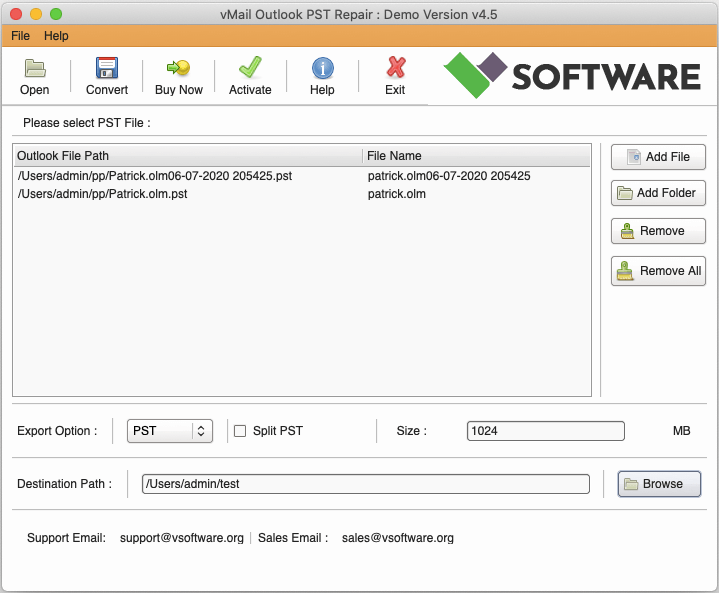Image resolution: width=719 pixels, height=593 pixels.
Task: Click the red Exit cross icon
Action: coord(395,67)
